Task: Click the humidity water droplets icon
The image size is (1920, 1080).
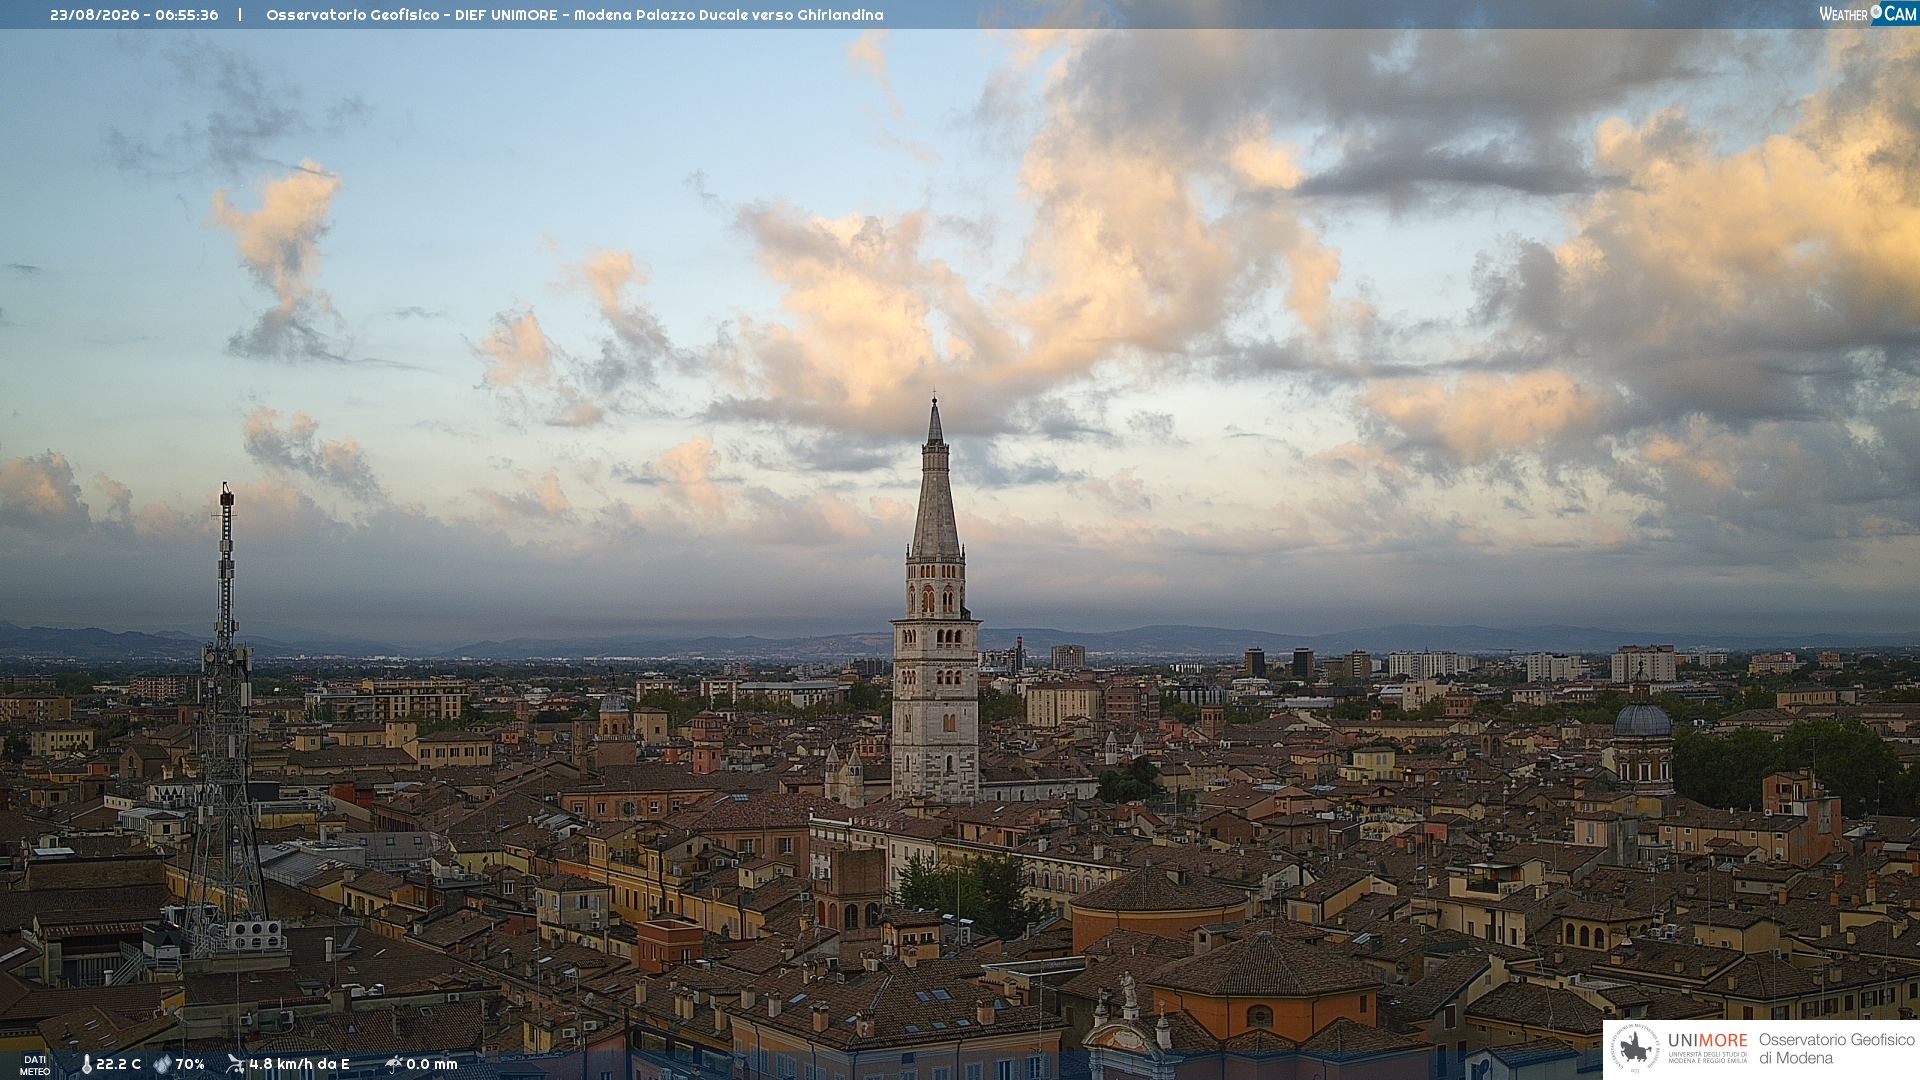Action: tap(162, 1064)
